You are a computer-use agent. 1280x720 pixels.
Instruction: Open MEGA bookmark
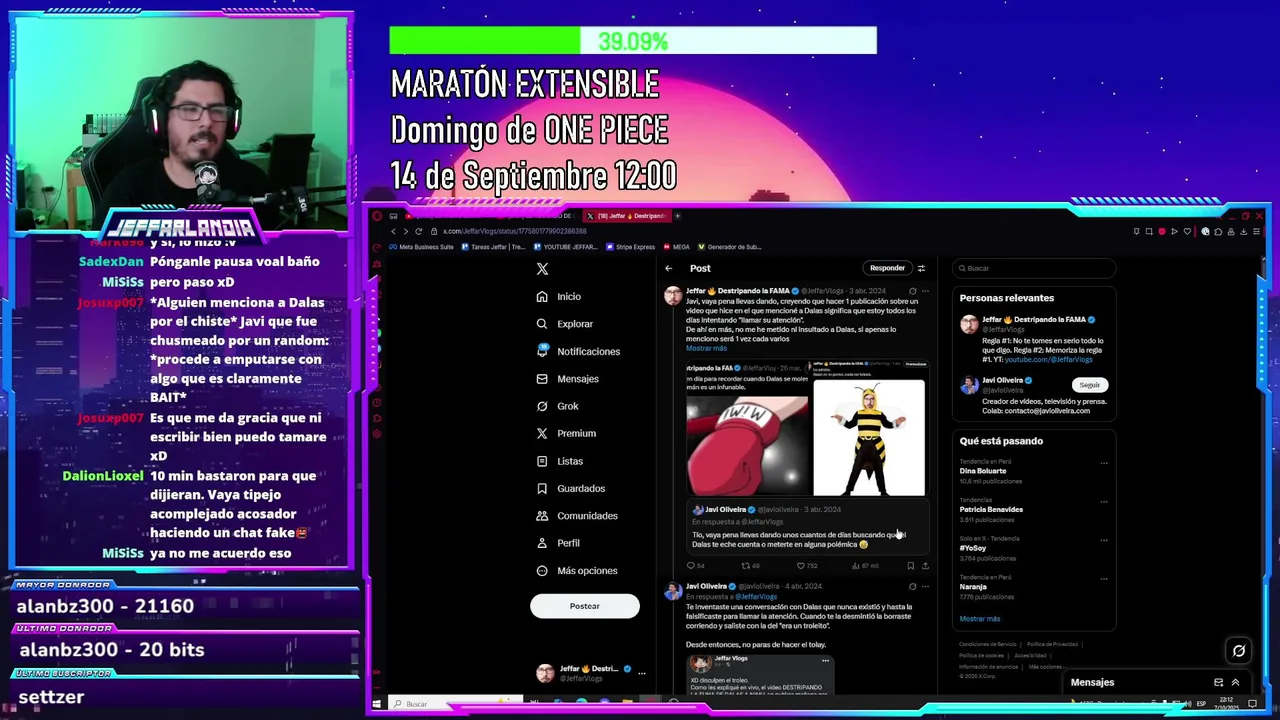[x=676, y=247]
